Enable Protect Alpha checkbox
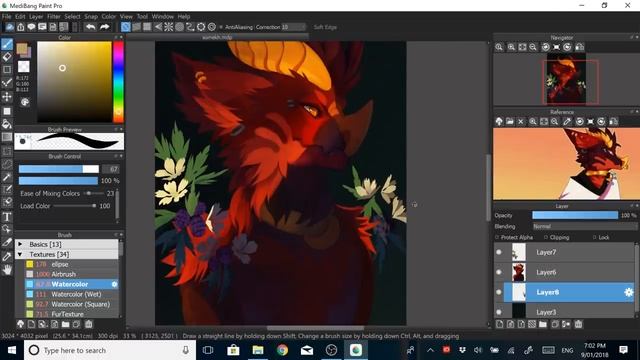640x360 pixels. click(497, 237)
